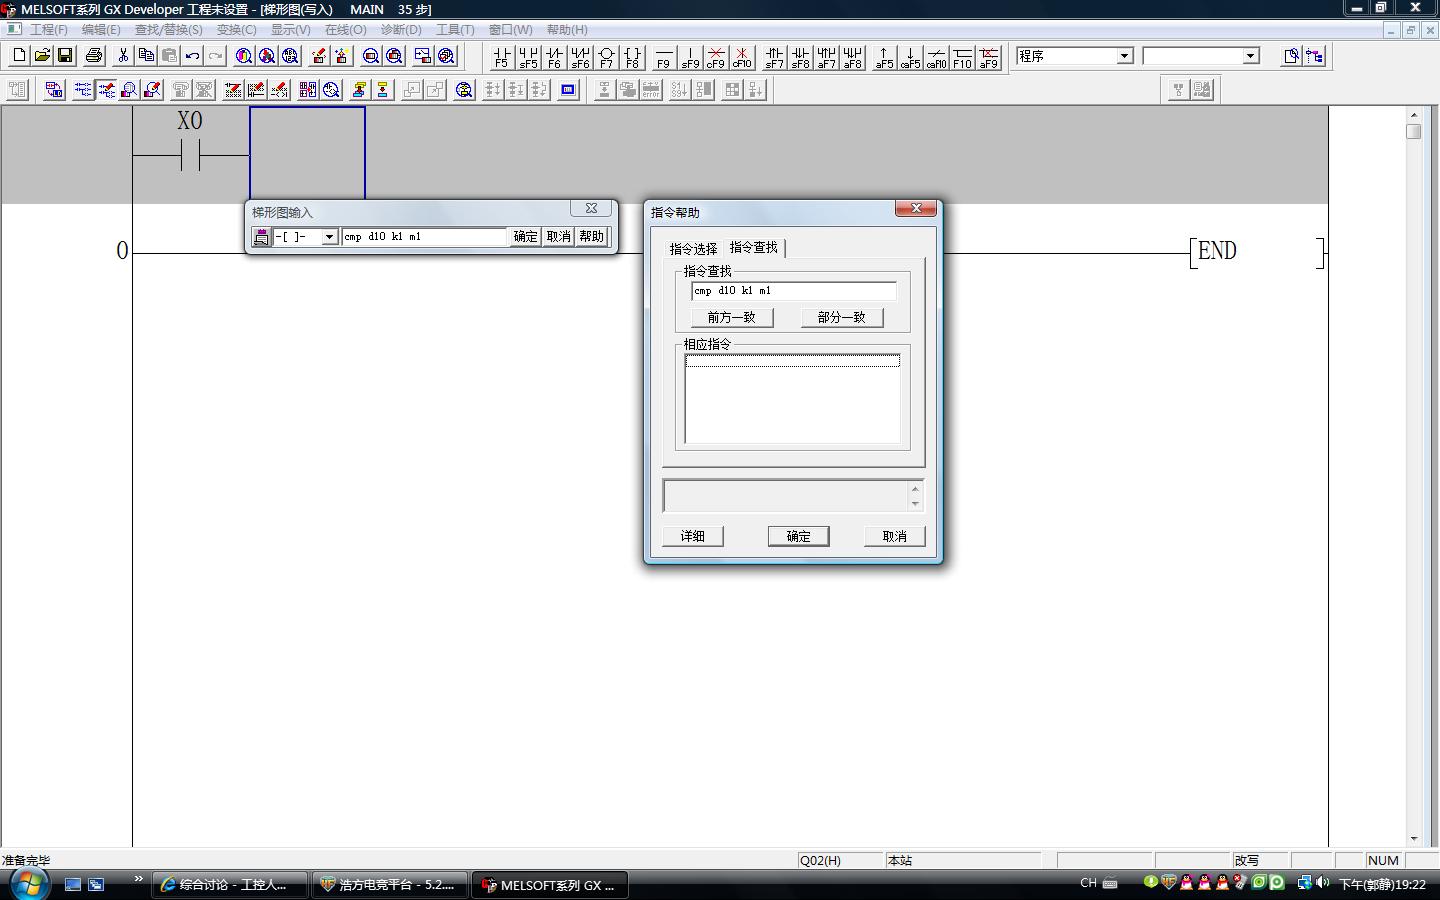Open the 工具(T) menu
This screenshot has width=1440, height=900.
(x=454, y=30)
